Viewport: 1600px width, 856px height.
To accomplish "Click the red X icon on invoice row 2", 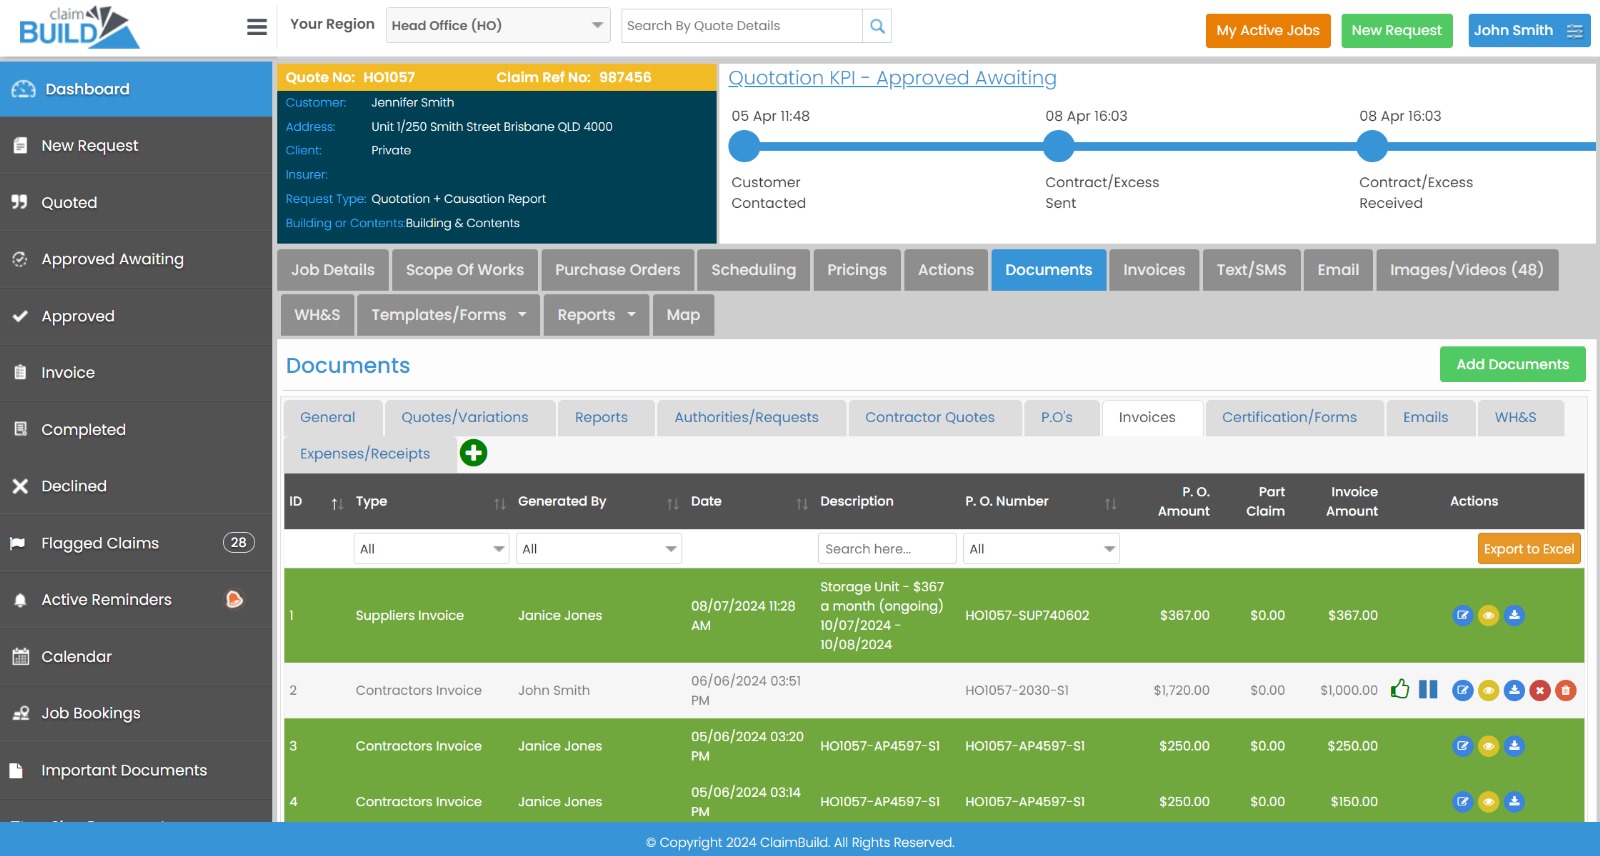I will (1540, 690).
